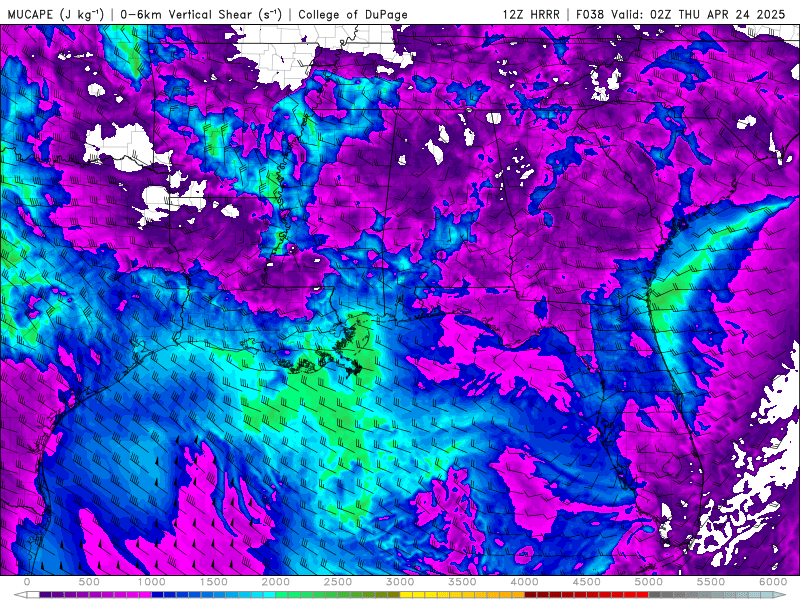This screenshot has width=800, height=600.
Task: Click the 3500 value on the color scale
Action: [463, 582]
